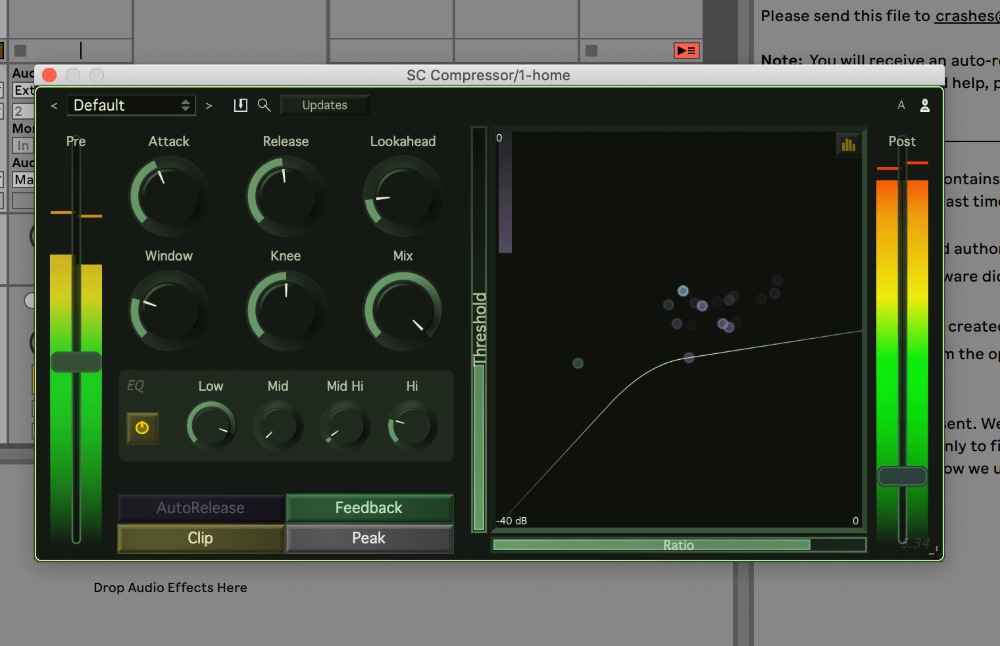
Task: Click the Mix knob
Action: pyautogui.click(x=403, y=309)
